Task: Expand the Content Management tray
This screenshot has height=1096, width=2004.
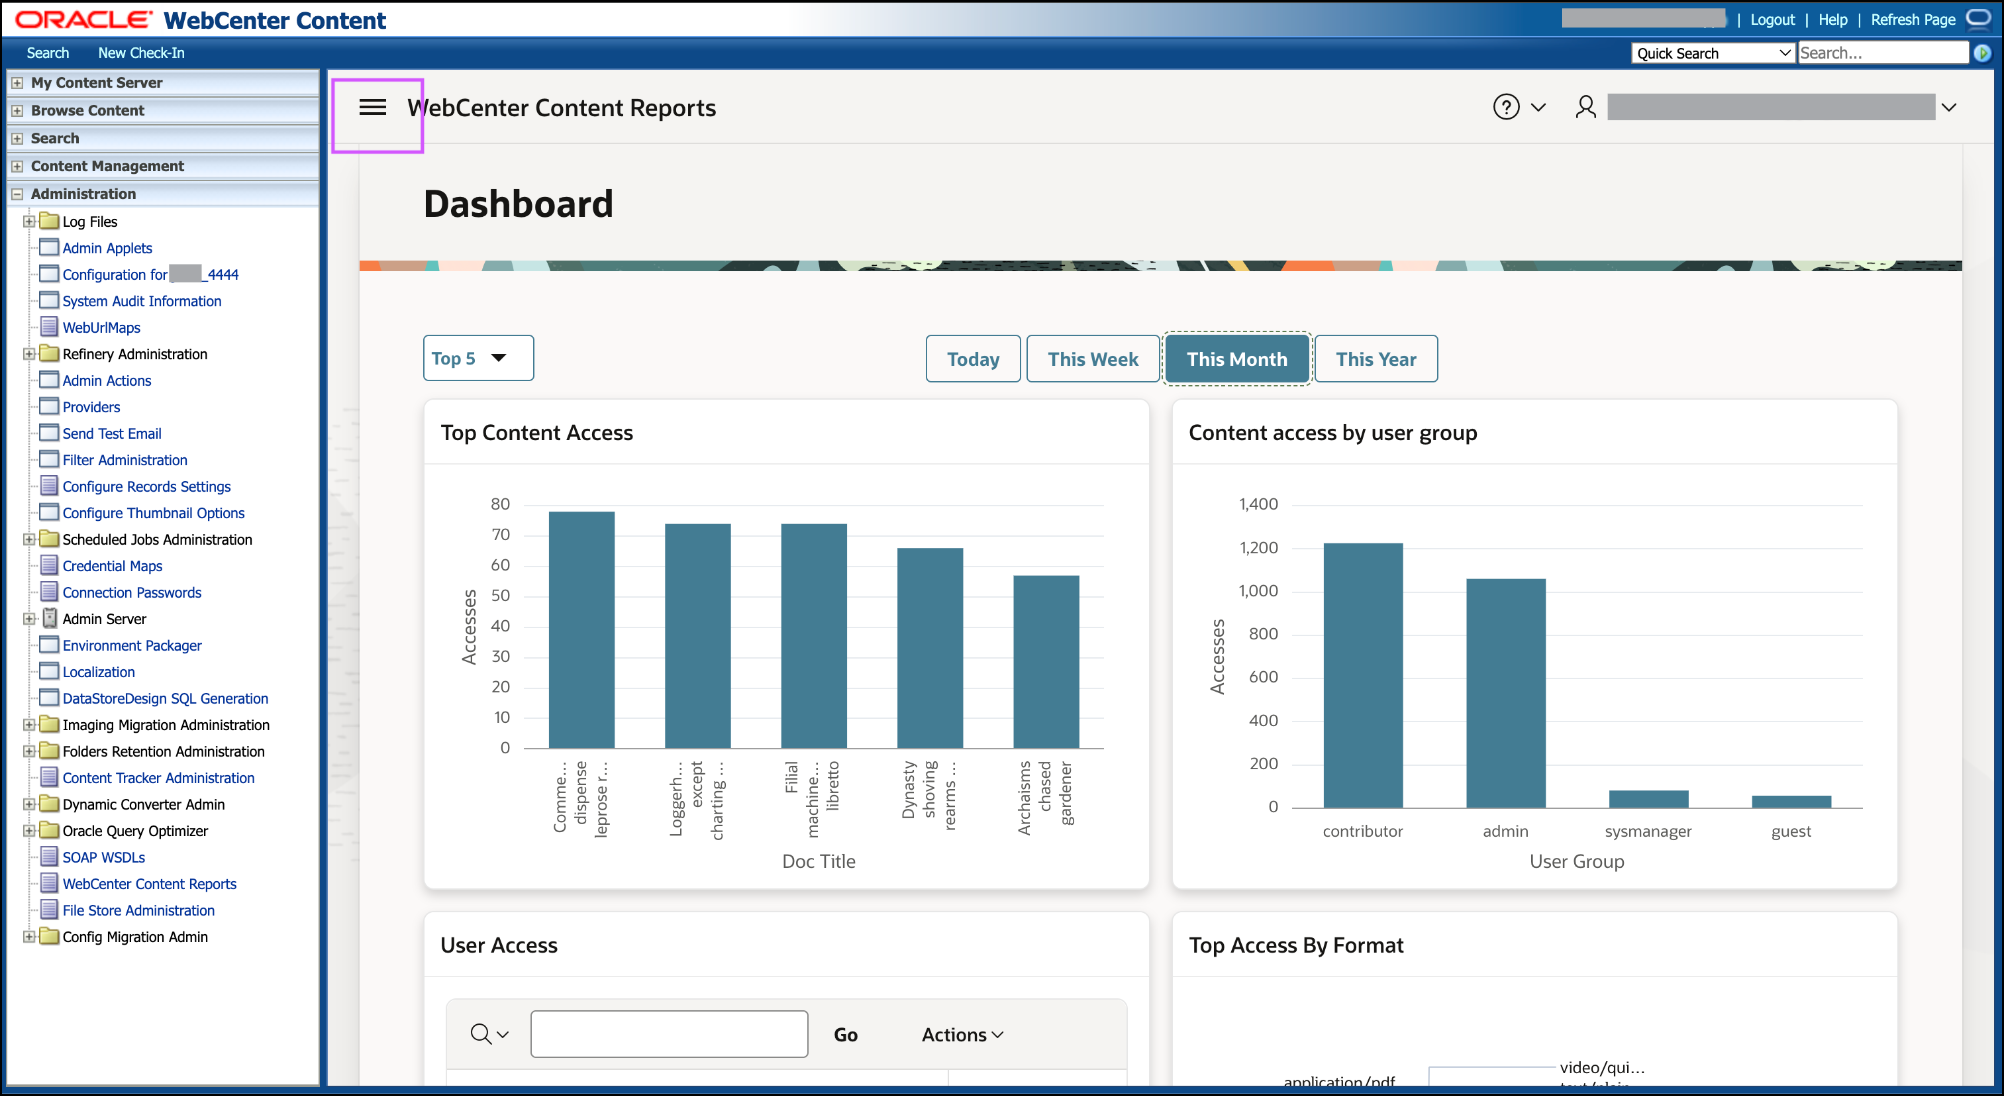Action: click(x=17, y=166)
